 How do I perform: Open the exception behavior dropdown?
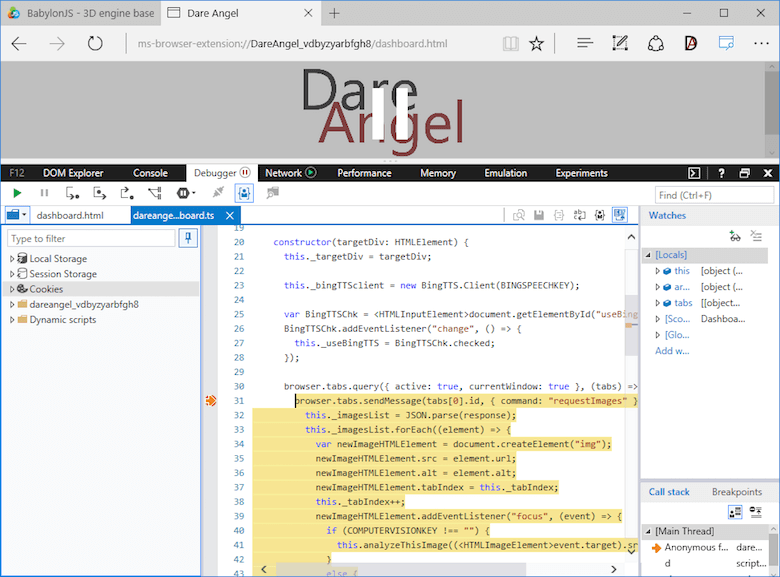pos(186,193)
